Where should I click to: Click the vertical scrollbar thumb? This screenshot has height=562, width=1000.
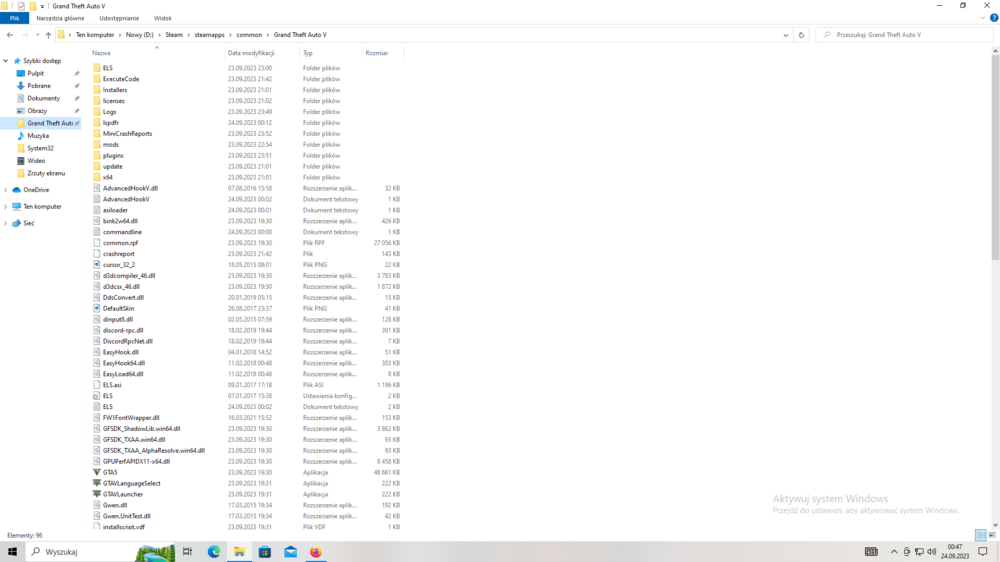point(995,158)
